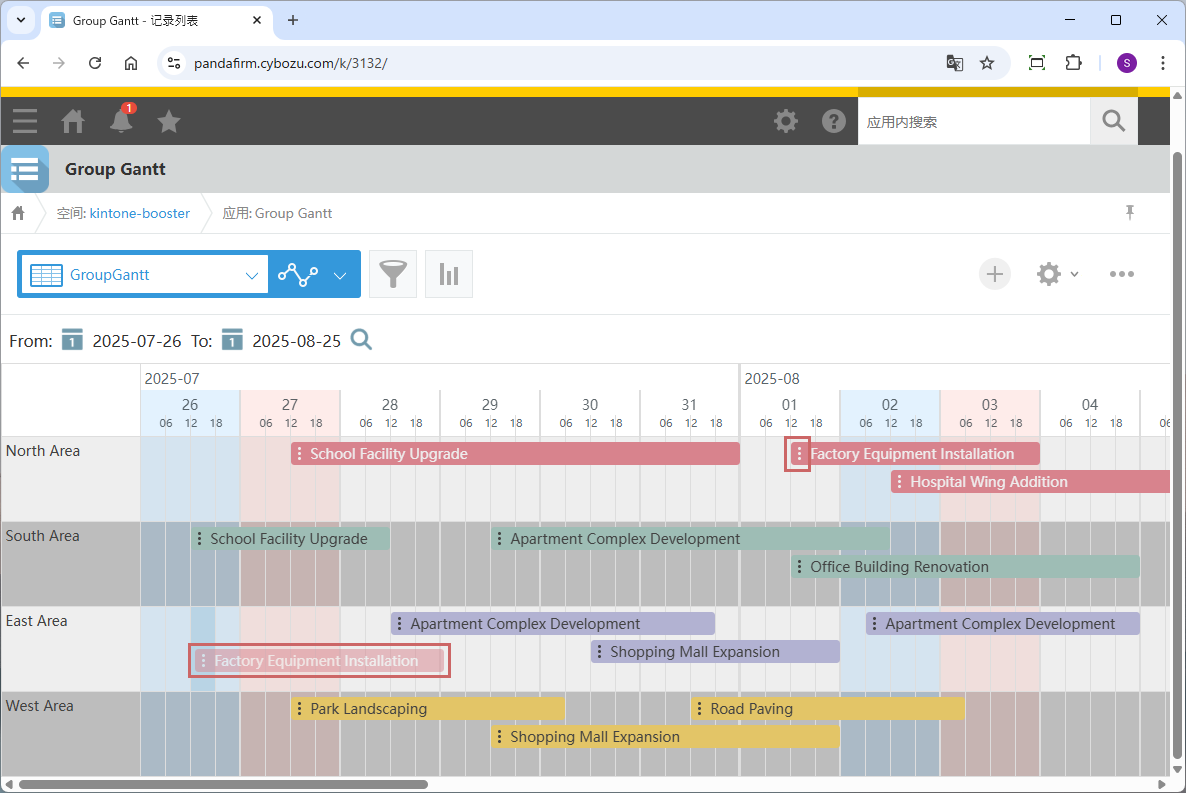Open the kintone hamburger menu

tap(25, 121)
